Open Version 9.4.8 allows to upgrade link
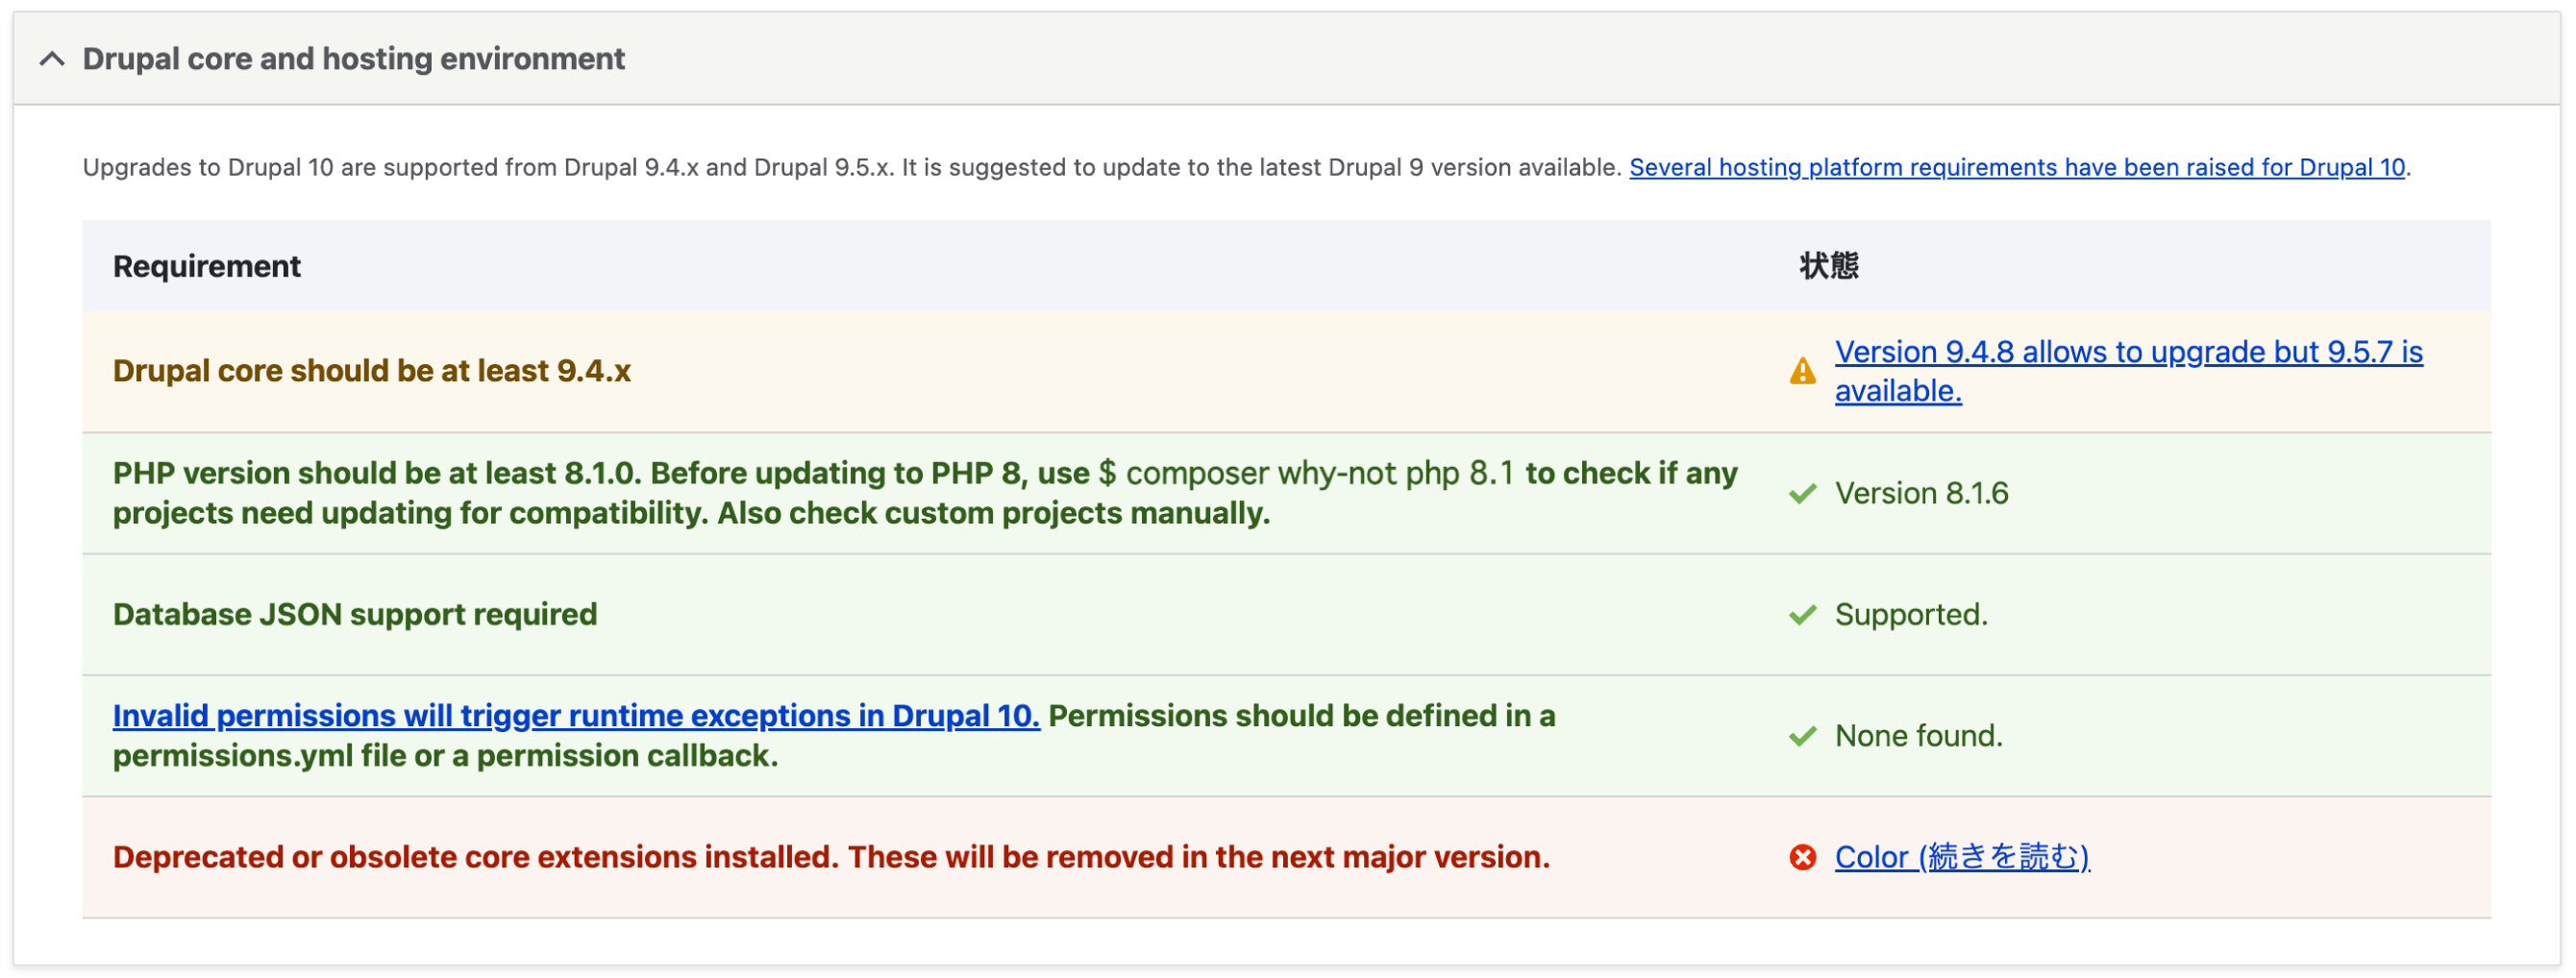Viewport: 2576px width, 978px height. [2128, 371]
